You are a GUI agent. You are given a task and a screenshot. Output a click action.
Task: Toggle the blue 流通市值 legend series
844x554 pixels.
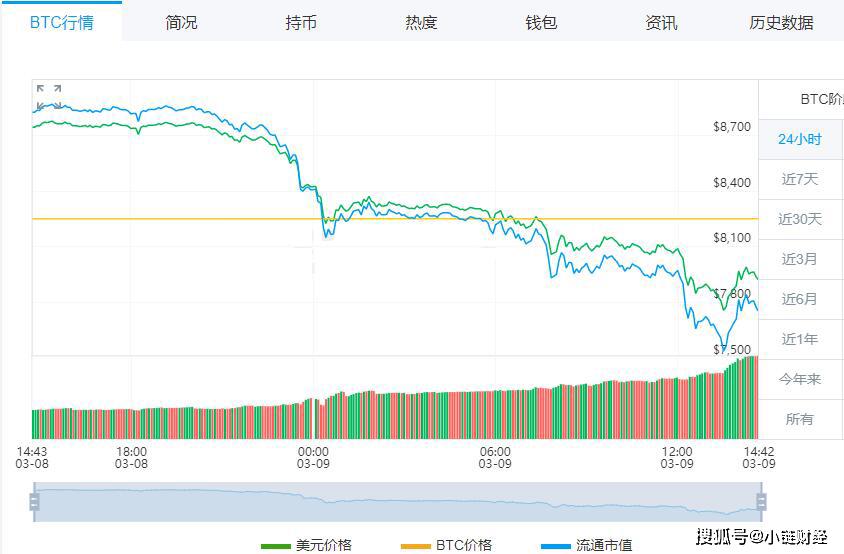[586, 545]
